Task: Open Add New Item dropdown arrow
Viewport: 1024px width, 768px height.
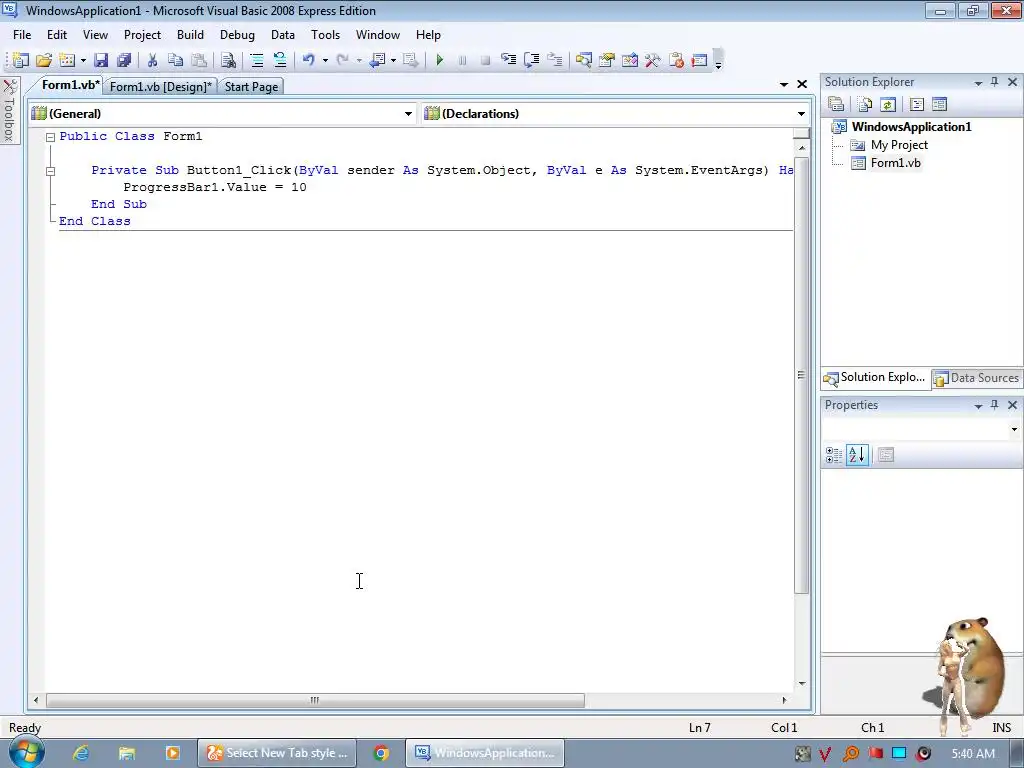Action: pos(83,60)
